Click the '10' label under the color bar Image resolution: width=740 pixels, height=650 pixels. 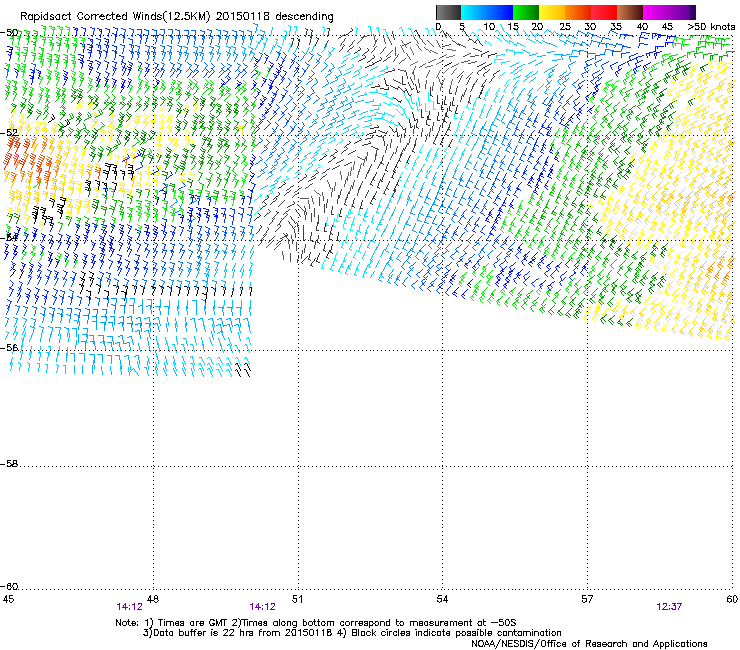pyautogui.click(x=489, y=27)
